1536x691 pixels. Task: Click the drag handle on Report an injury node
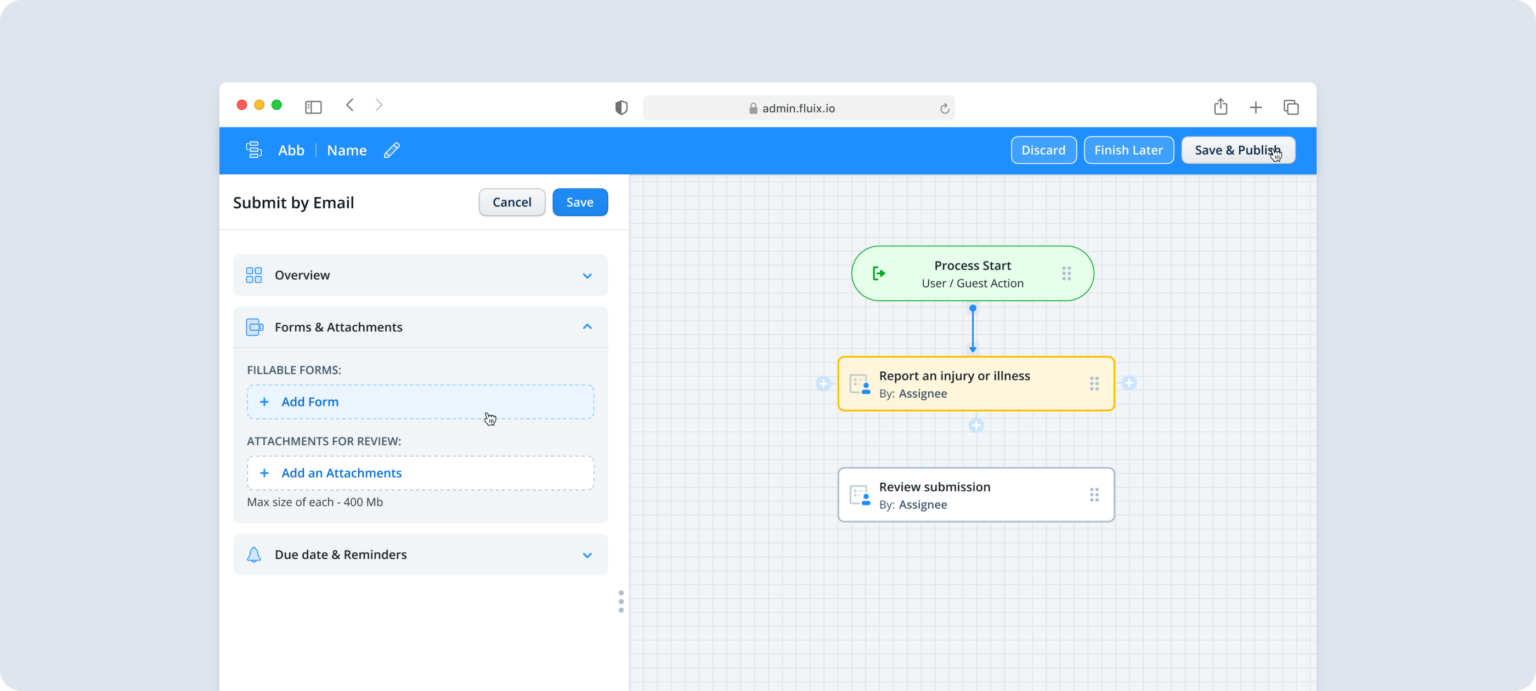pos(1095,383)
